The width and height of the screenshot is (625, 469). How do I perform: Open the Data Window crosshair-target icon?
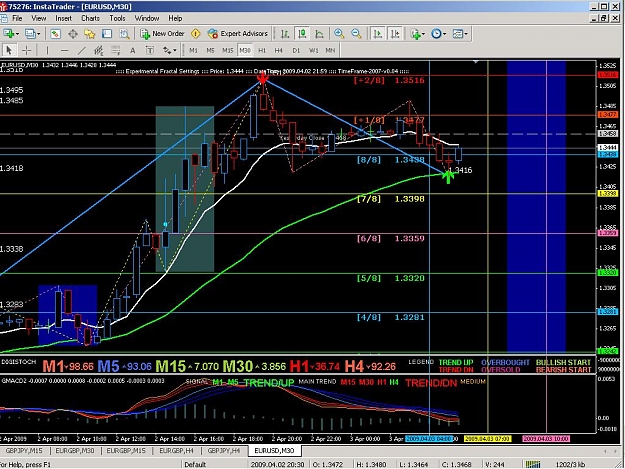(73, 34)
